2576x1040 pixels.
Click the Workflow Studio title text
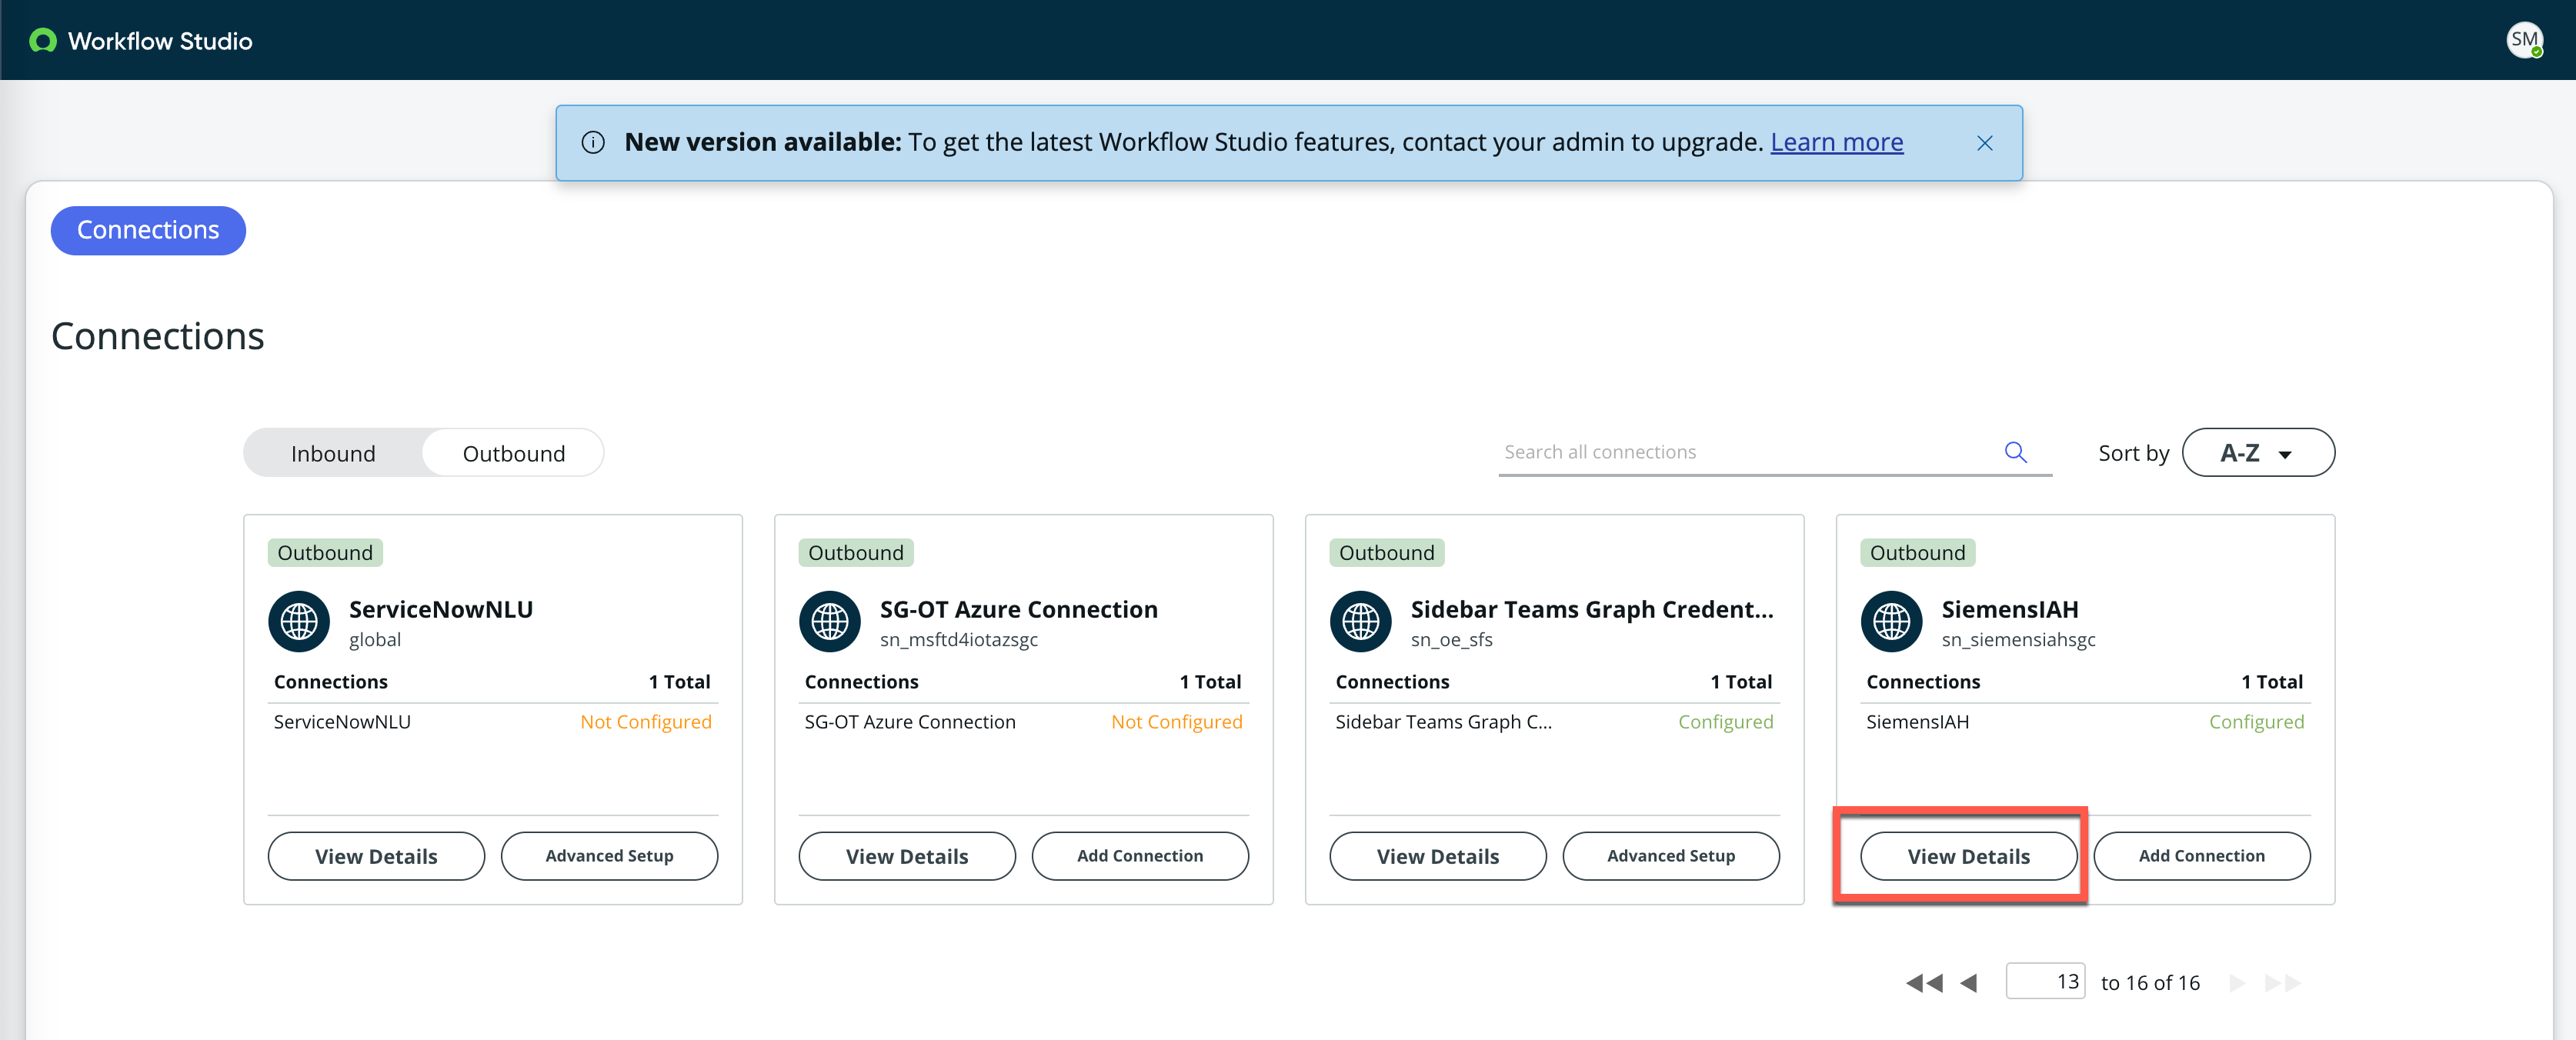pos(160,41)
